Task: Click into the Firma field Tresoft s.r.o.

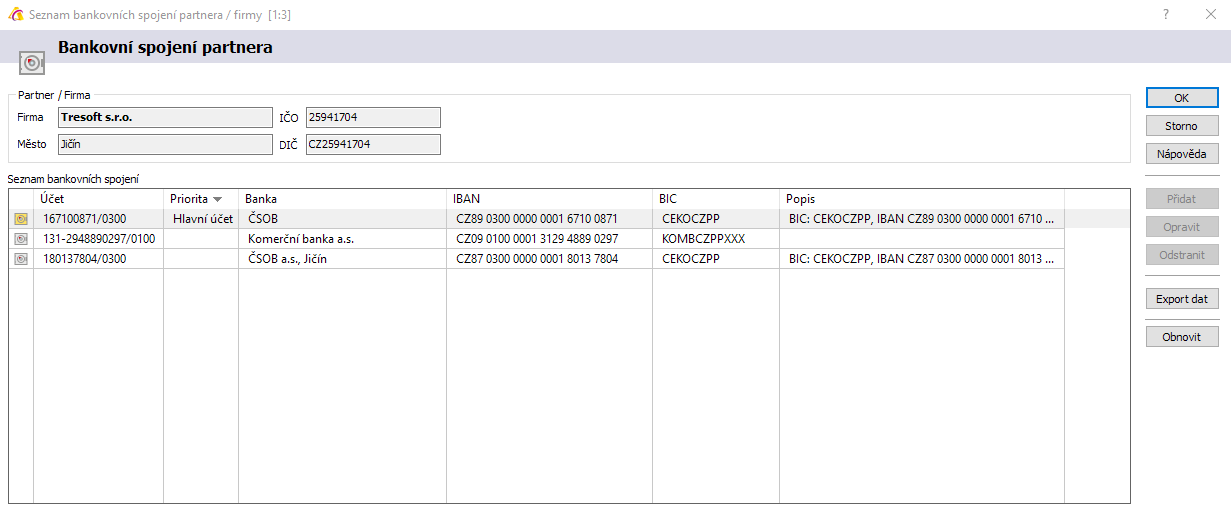Action: click(x=165, y=118)
